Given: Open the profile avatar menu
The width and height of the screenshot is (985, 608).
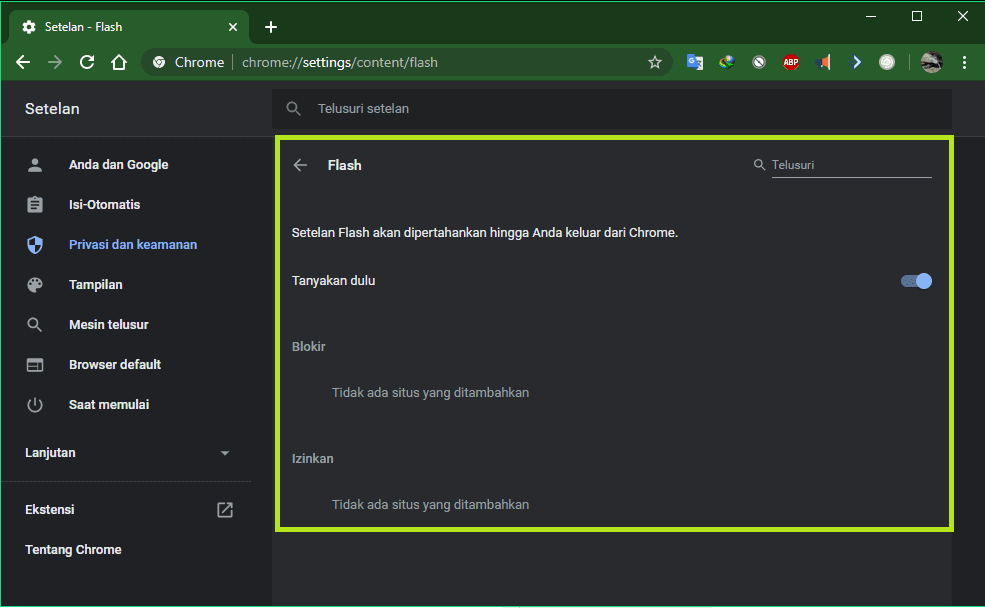Looking at the screenshot, I should point(932,62).
